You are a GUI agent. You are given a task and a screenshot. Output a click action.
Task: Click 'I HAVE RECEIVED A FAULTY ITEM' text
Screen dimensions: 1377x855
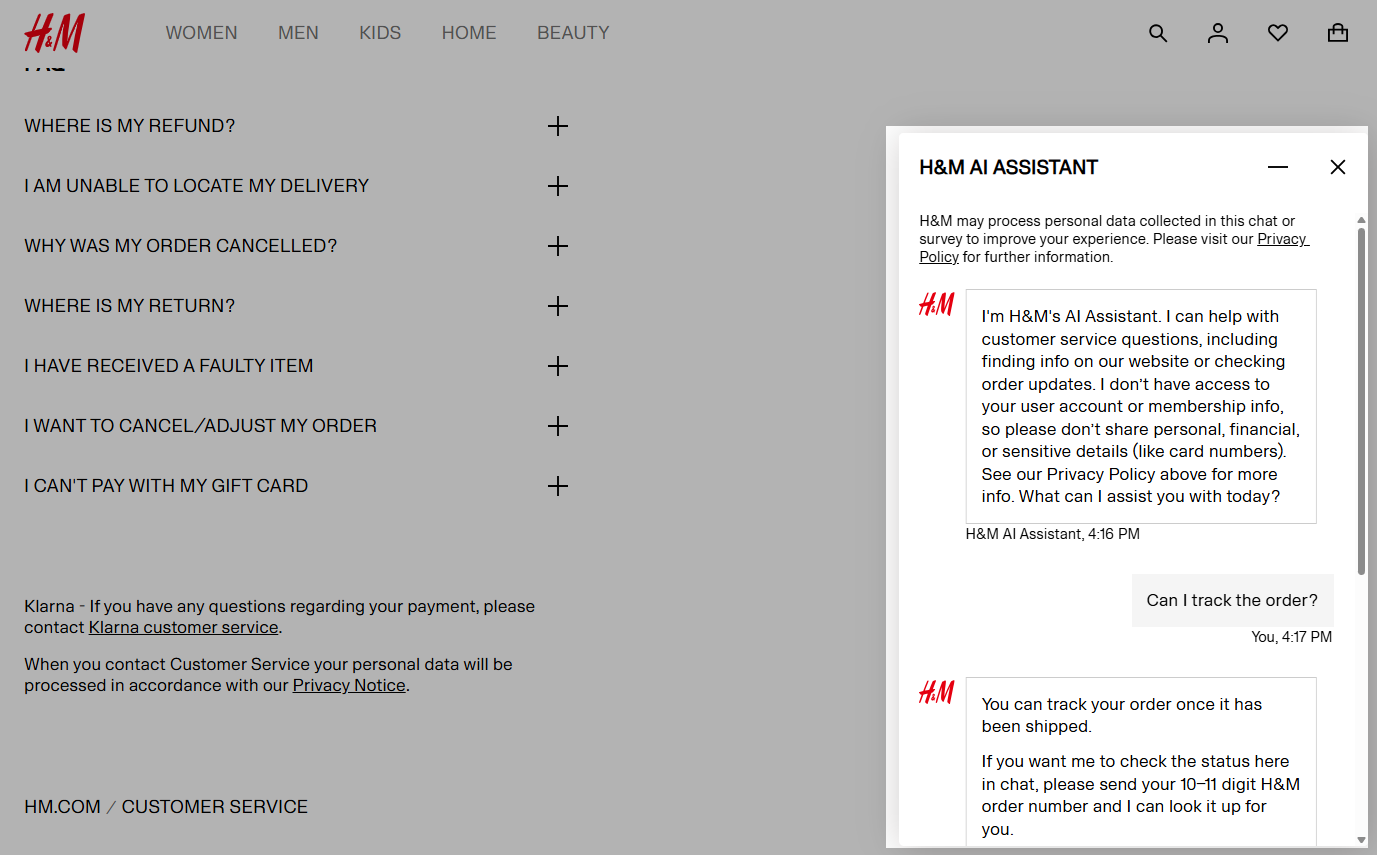169,366
